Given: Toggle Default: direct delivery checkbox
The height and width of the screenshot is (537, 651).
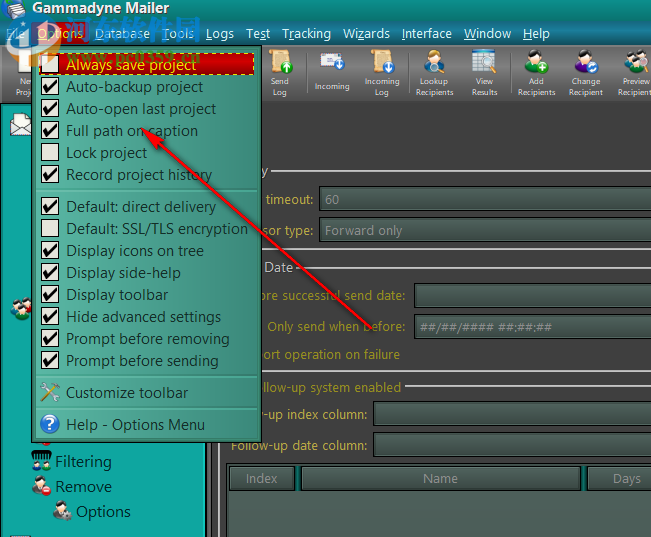Looking at the screenshot, I should click(50, 206).
